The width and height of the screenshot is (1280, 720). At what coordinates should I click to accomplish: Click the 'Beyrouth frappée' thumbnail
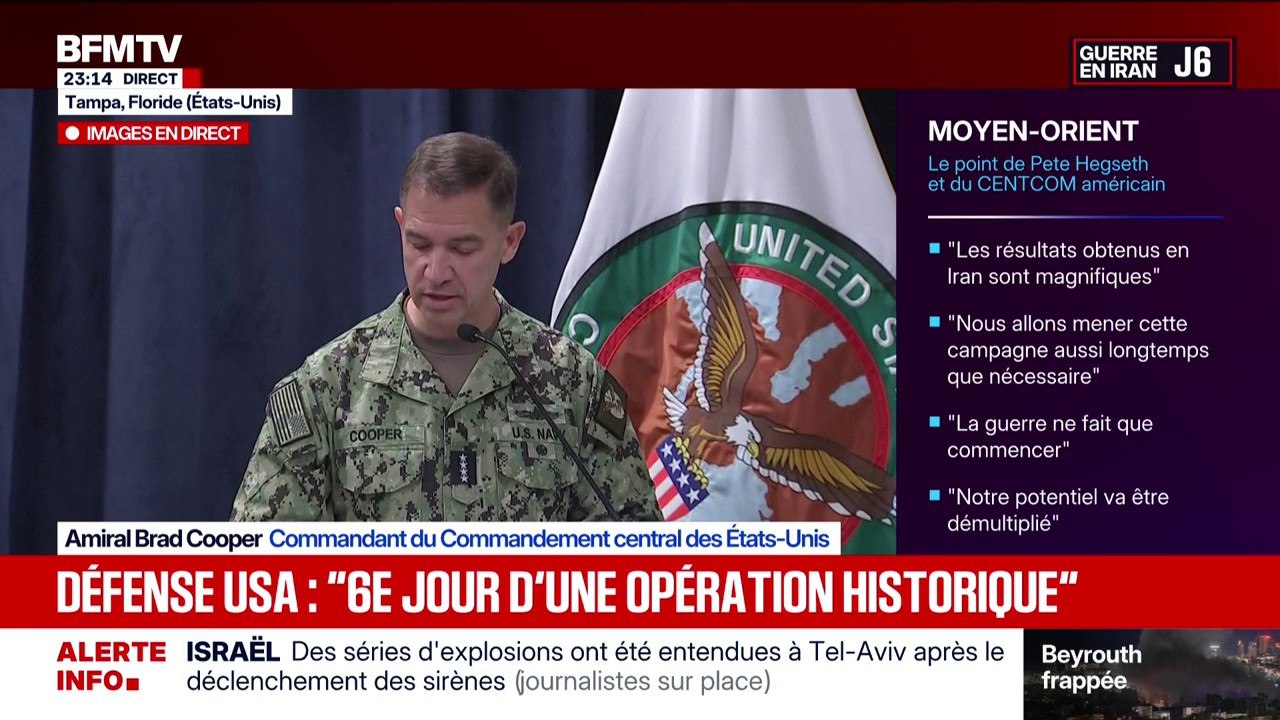tap(1152, 674)
